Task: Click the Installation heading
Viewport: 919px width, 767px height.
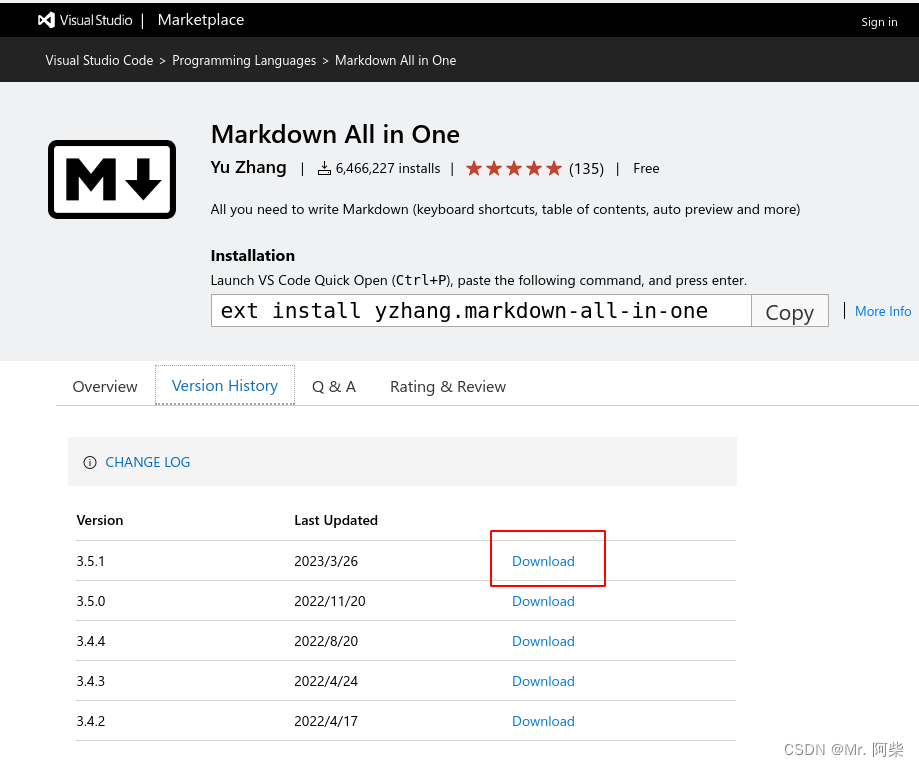Action: pos(253,255)
